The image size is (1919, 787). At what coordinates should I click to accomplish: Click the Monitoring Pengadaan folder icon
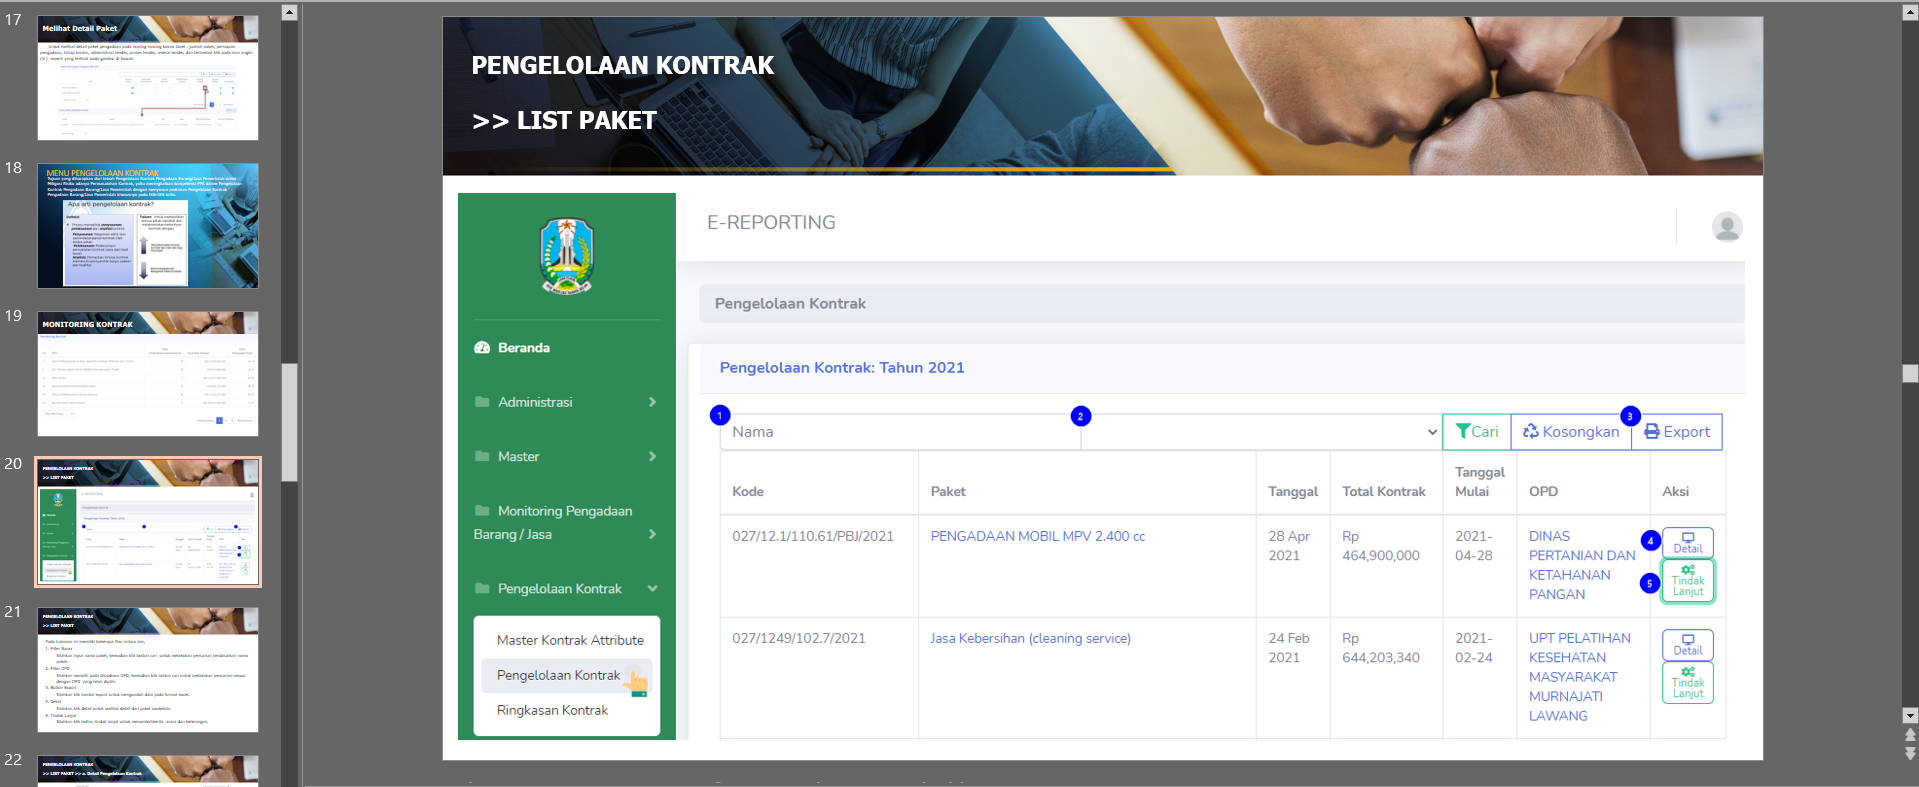pyautogui.click(x=482, y=510)
